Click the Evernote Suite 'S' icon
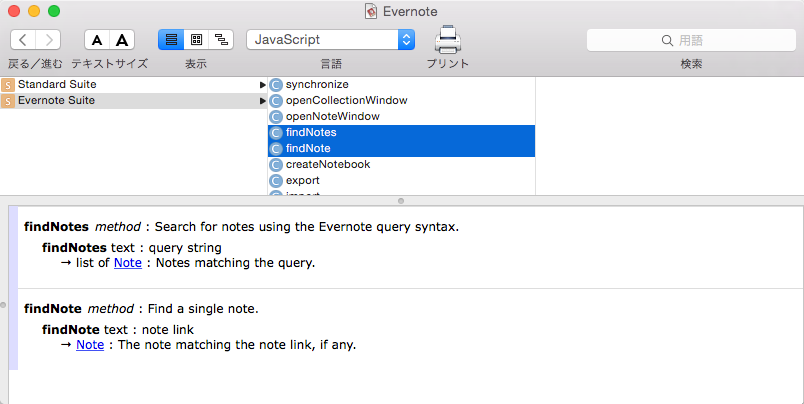The height and width of the screenshot is (404, 804). 8,101
